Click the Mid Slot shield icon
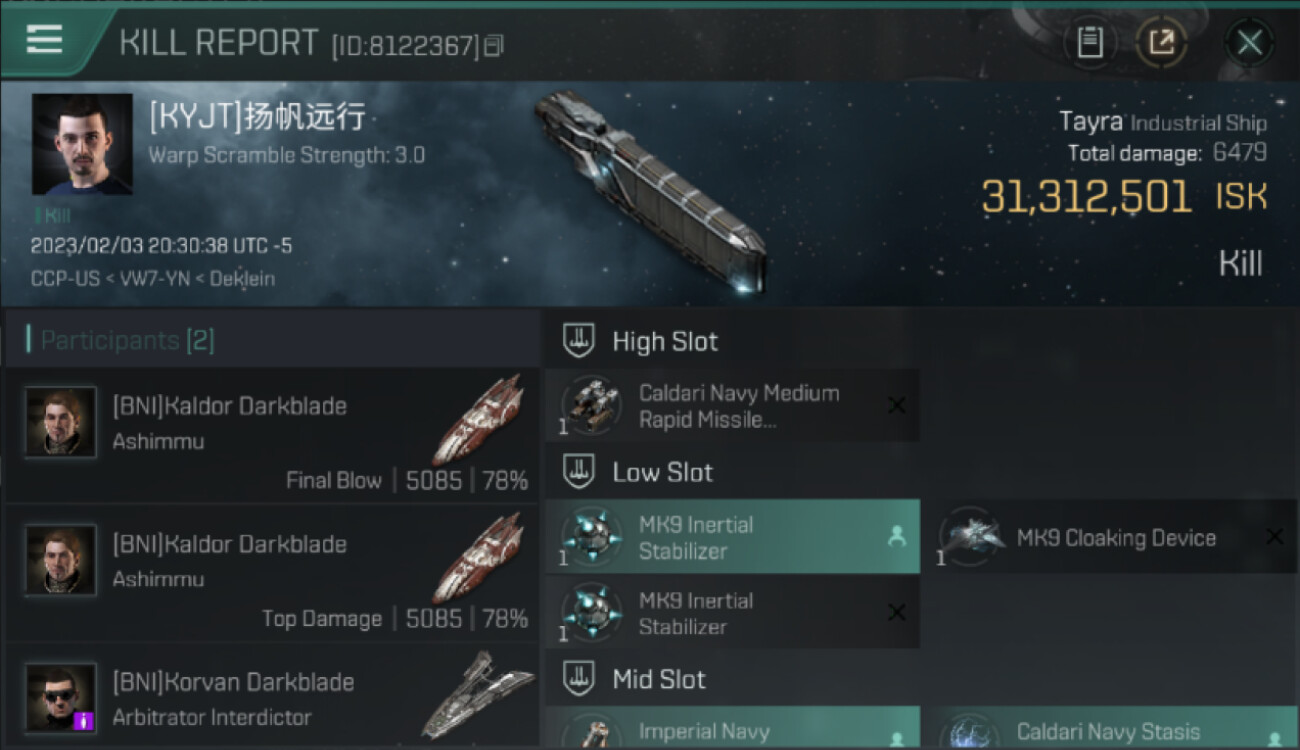The width and height of the screenshot is (1300, 750). coord(578,679)
